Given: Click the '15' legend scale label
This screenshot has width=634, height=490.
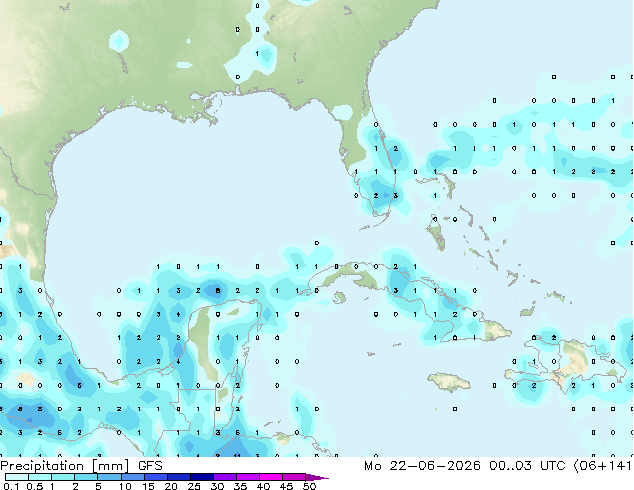Looking at the screenshot, I should (148, 486).
